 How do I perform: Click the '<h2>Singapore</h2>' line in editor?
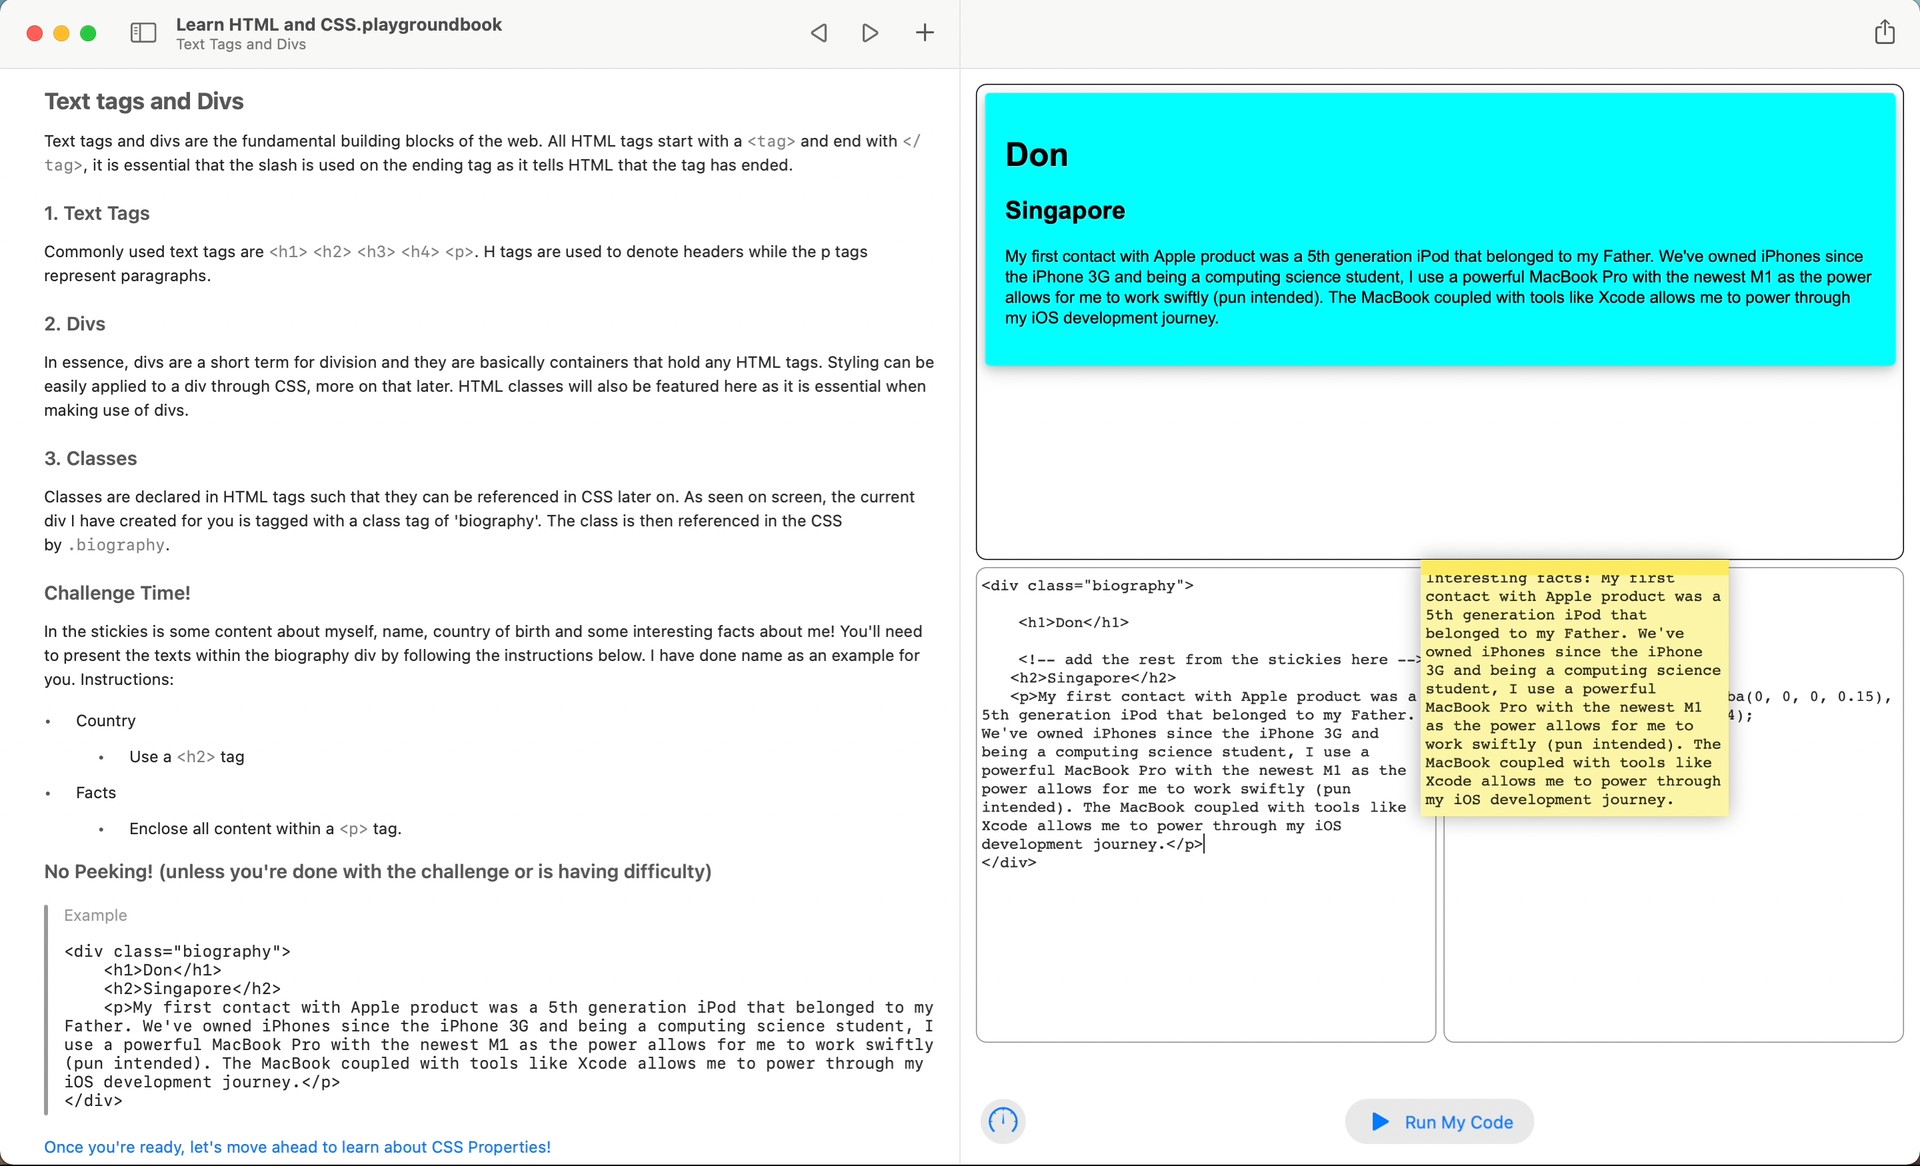(x=1093, y=678)
